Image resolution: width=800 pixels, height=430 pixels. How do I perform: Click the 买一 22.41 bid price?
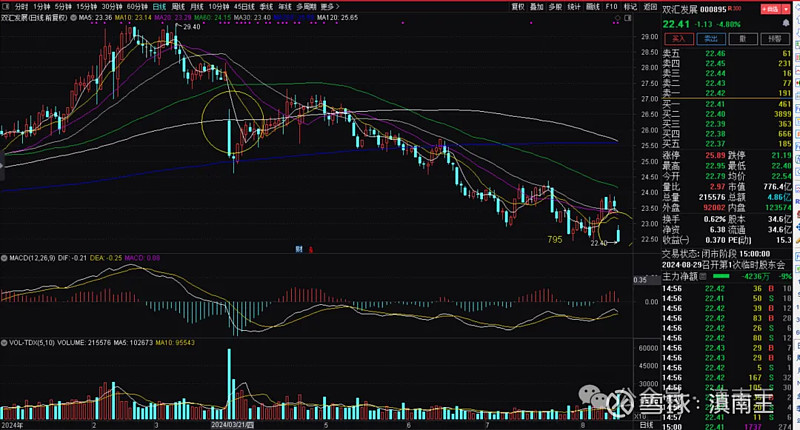pos(715,104)
